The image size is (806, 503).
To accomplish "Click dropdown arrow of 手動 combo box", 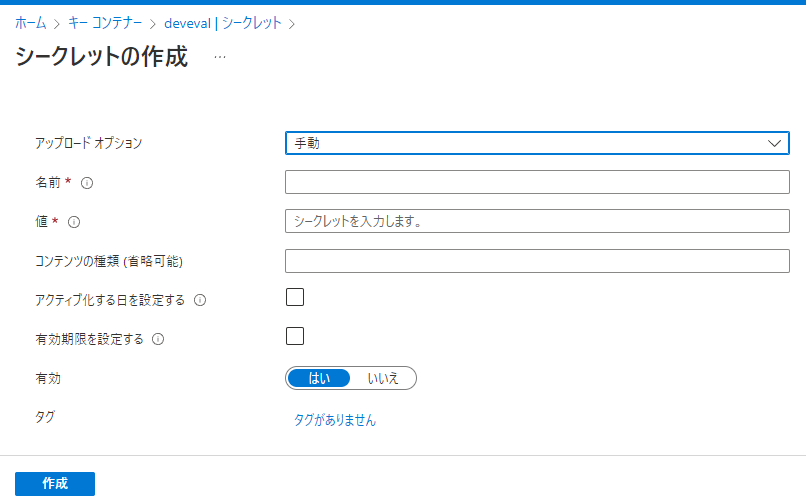I will [775, 143].
